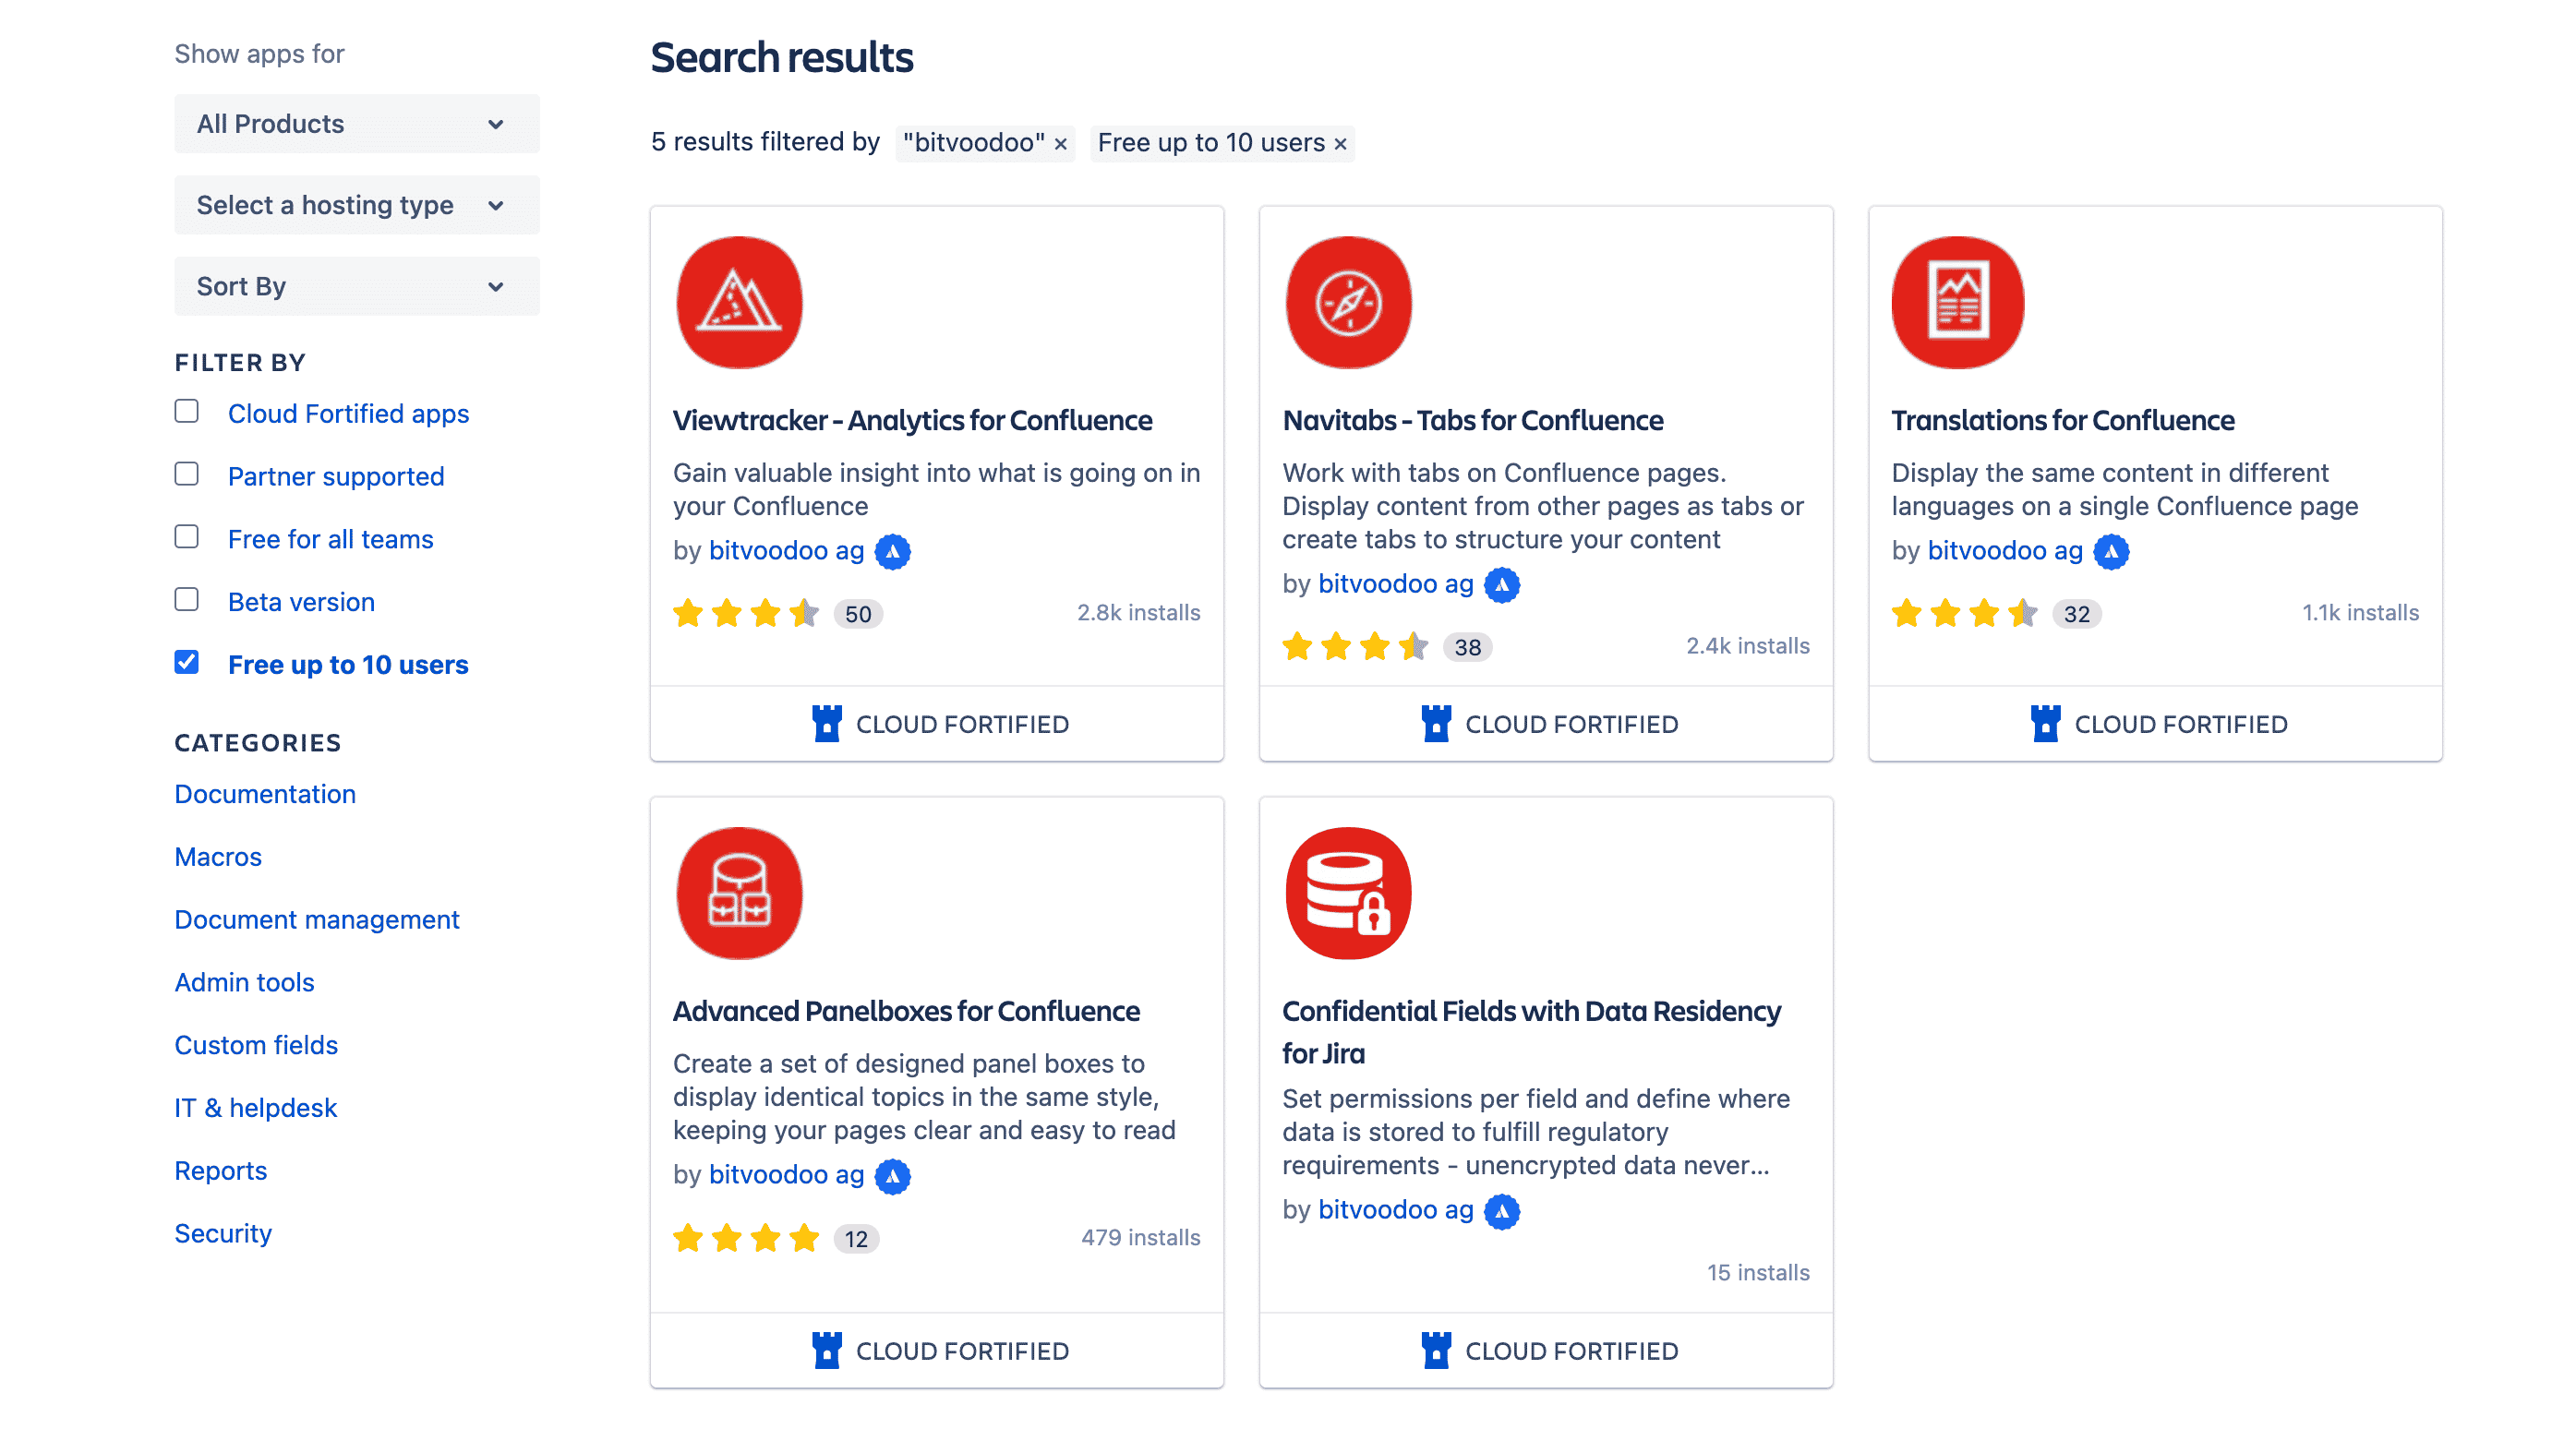Open the Sort By dropdown
The width and height of the screenshot is (2576, 1453).
point(356,285)
